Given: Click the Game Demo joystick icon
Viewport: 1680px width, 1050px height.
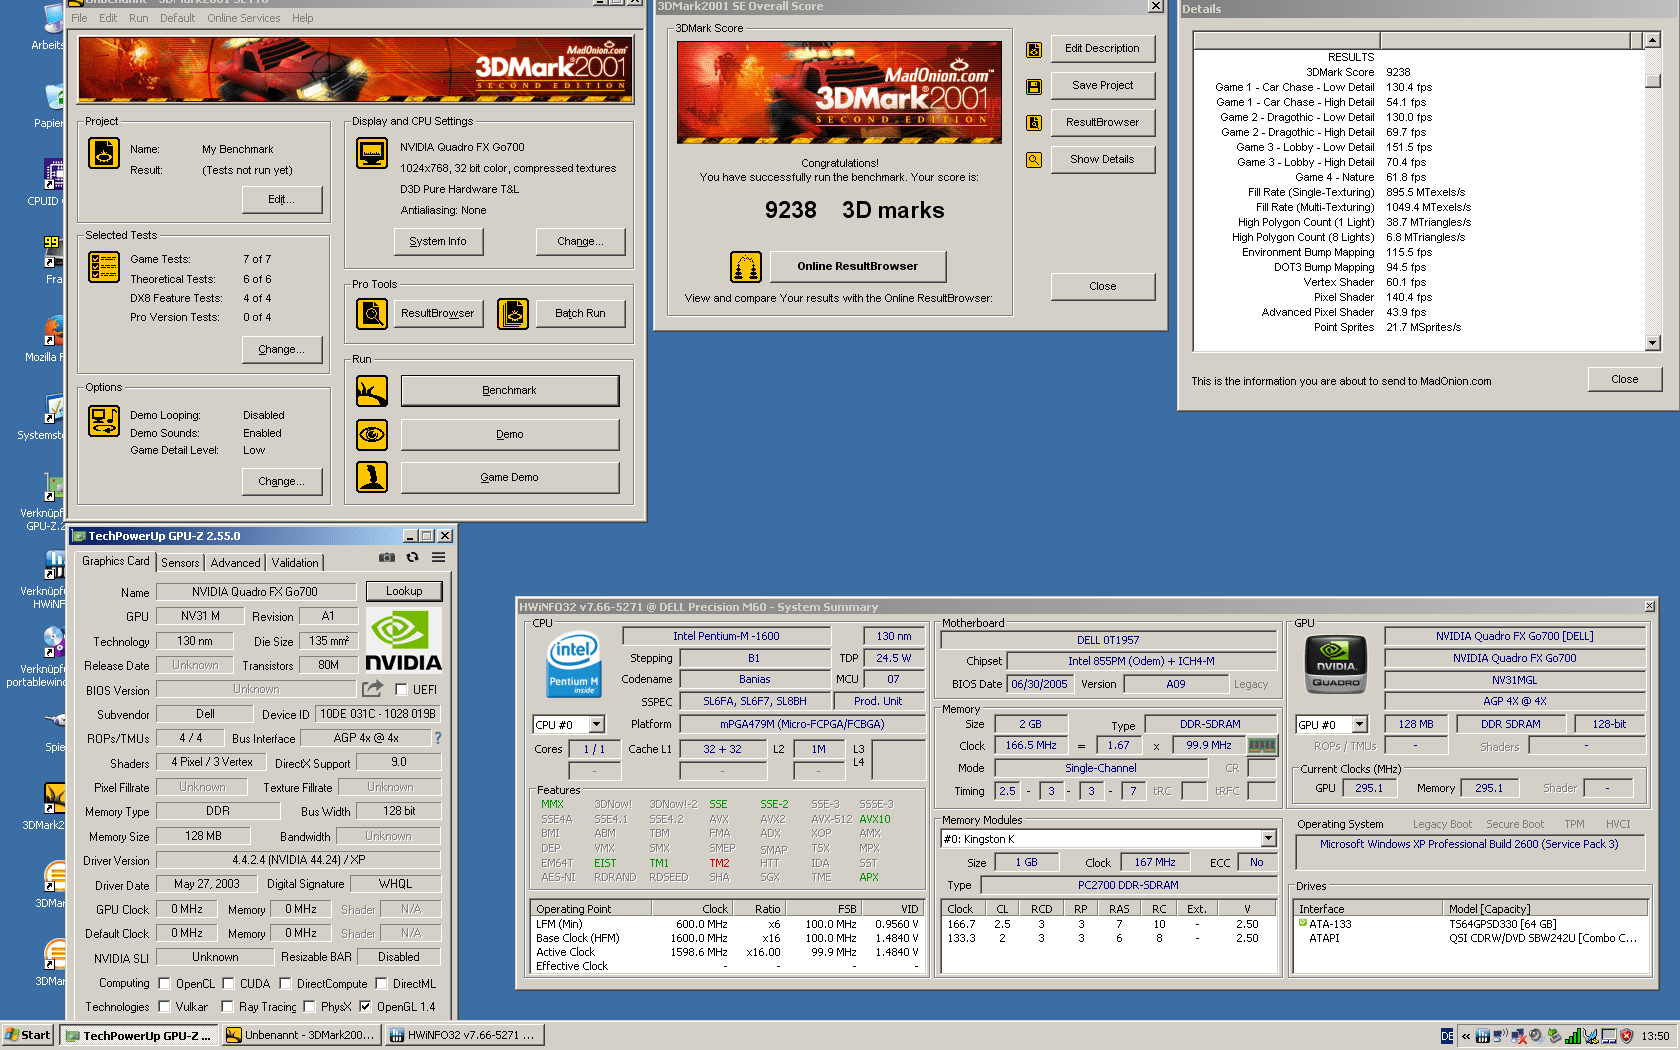Looking at the screenshot, I should 372,478.
